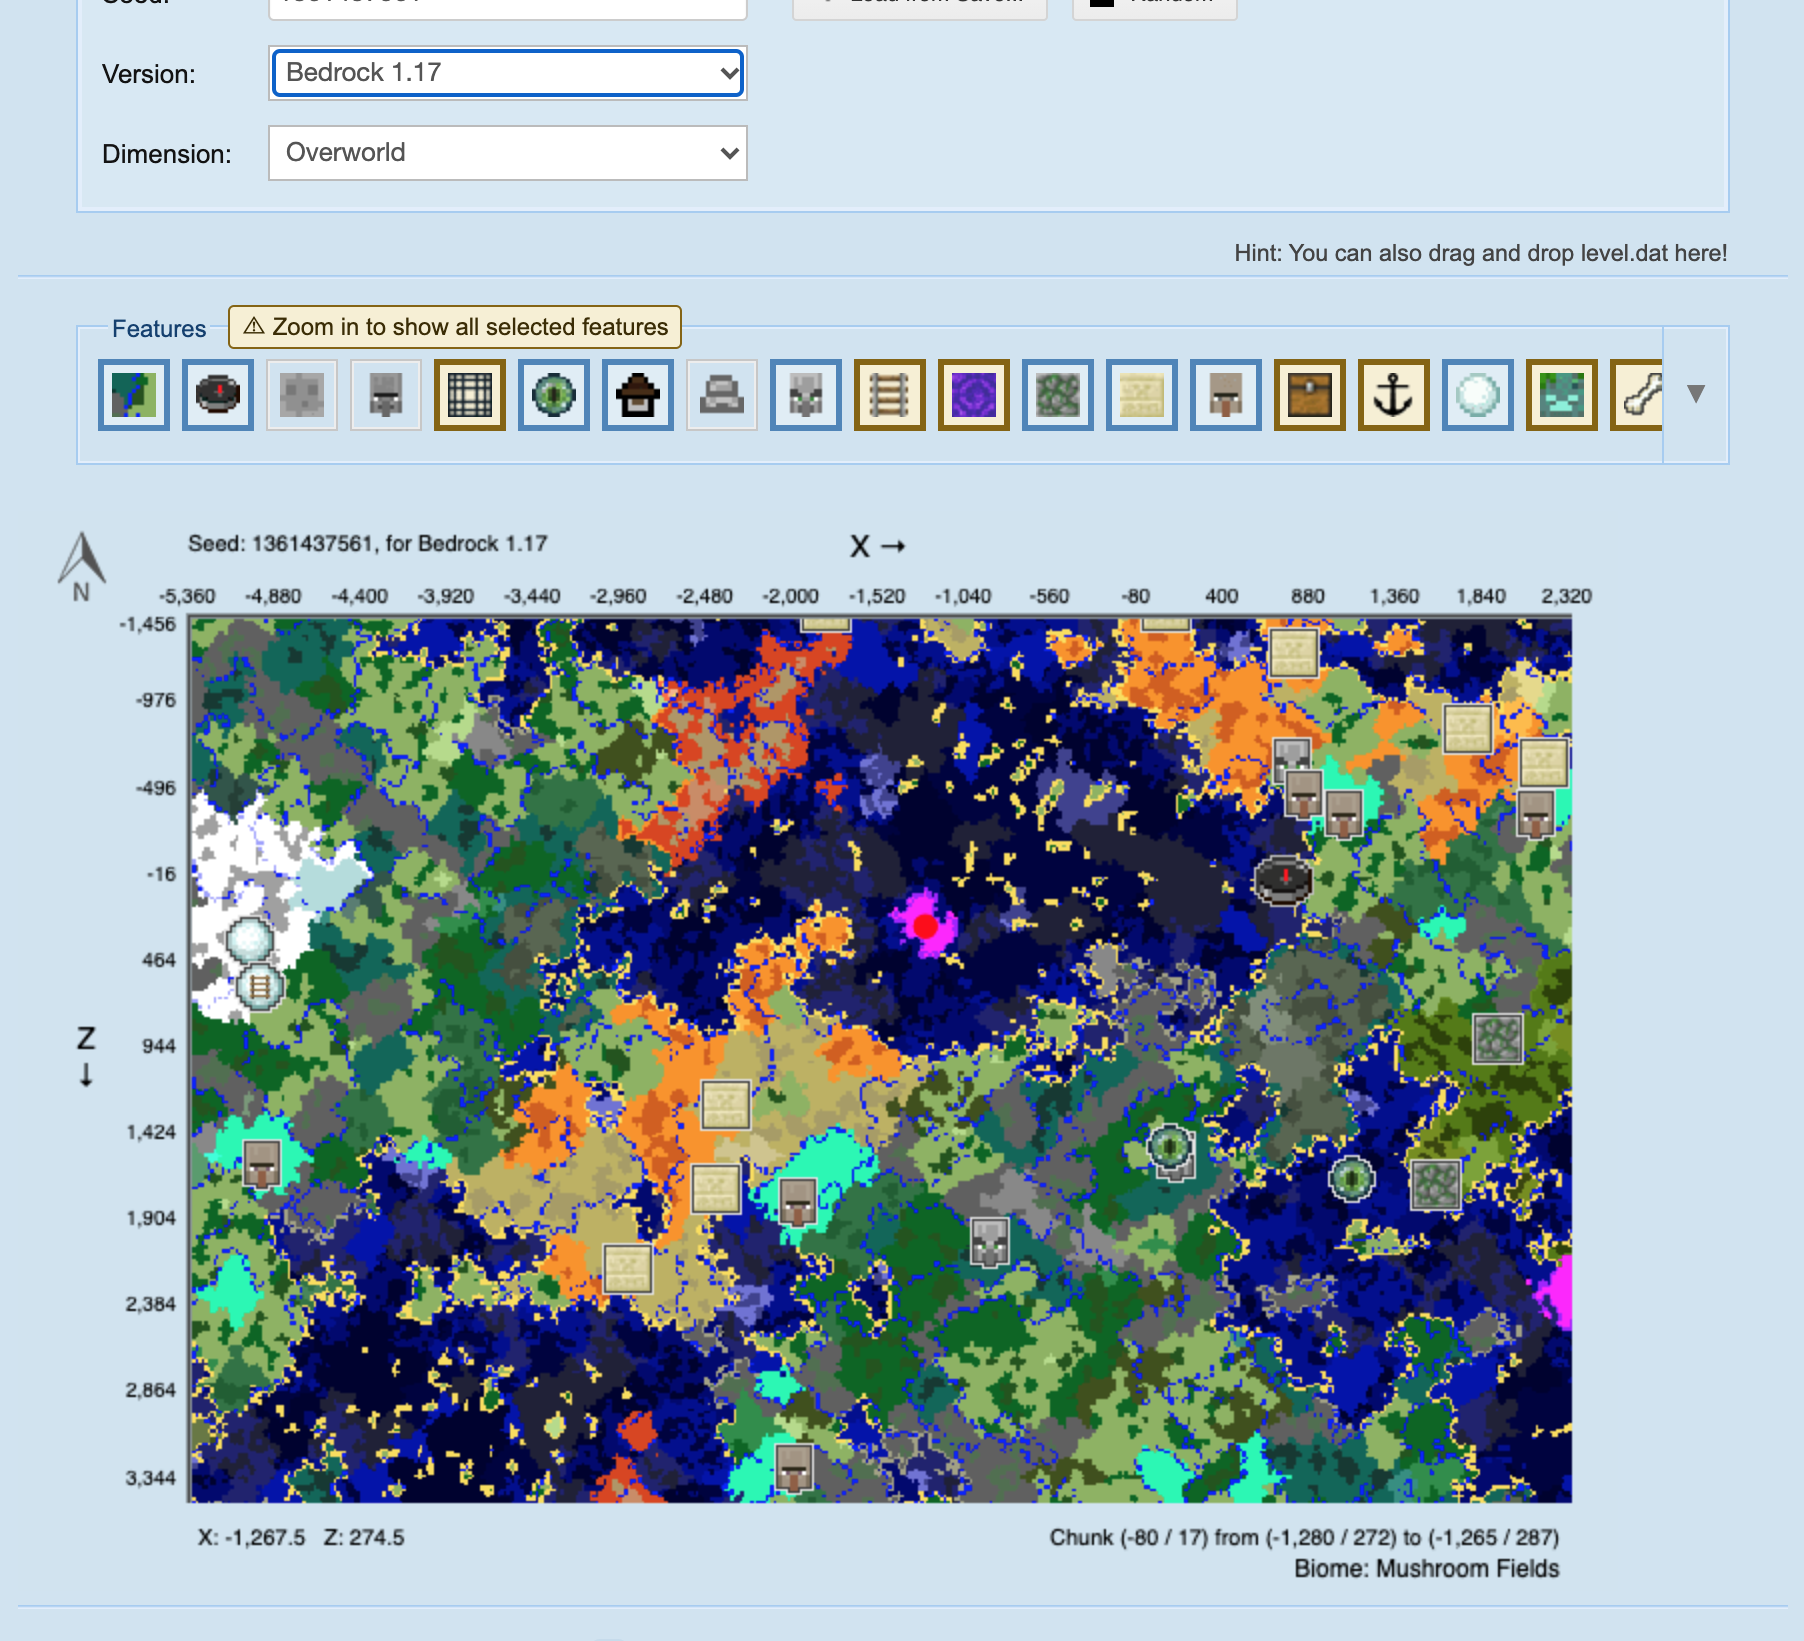
Task: Click the '2,320' X-axis label
Action: tap(1566, 597)
